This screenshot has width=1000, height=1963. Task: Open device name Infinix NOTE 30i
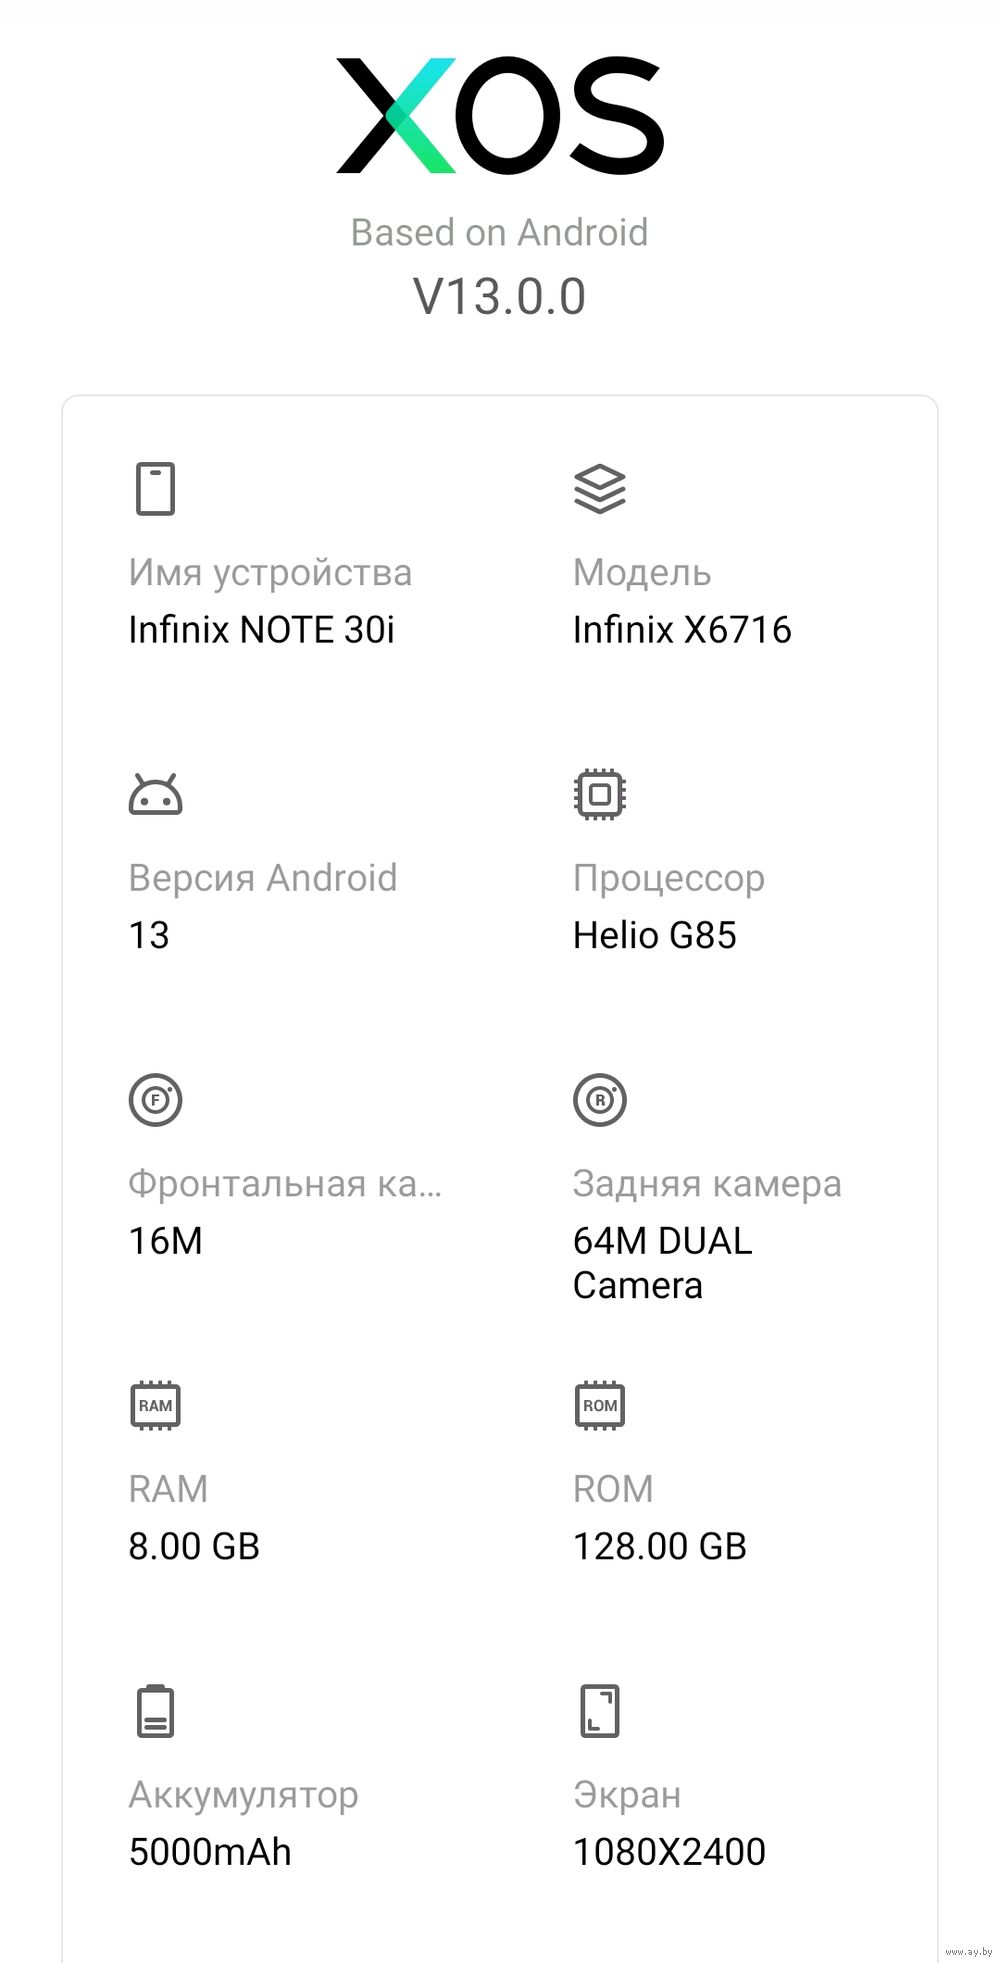point(261,630)
